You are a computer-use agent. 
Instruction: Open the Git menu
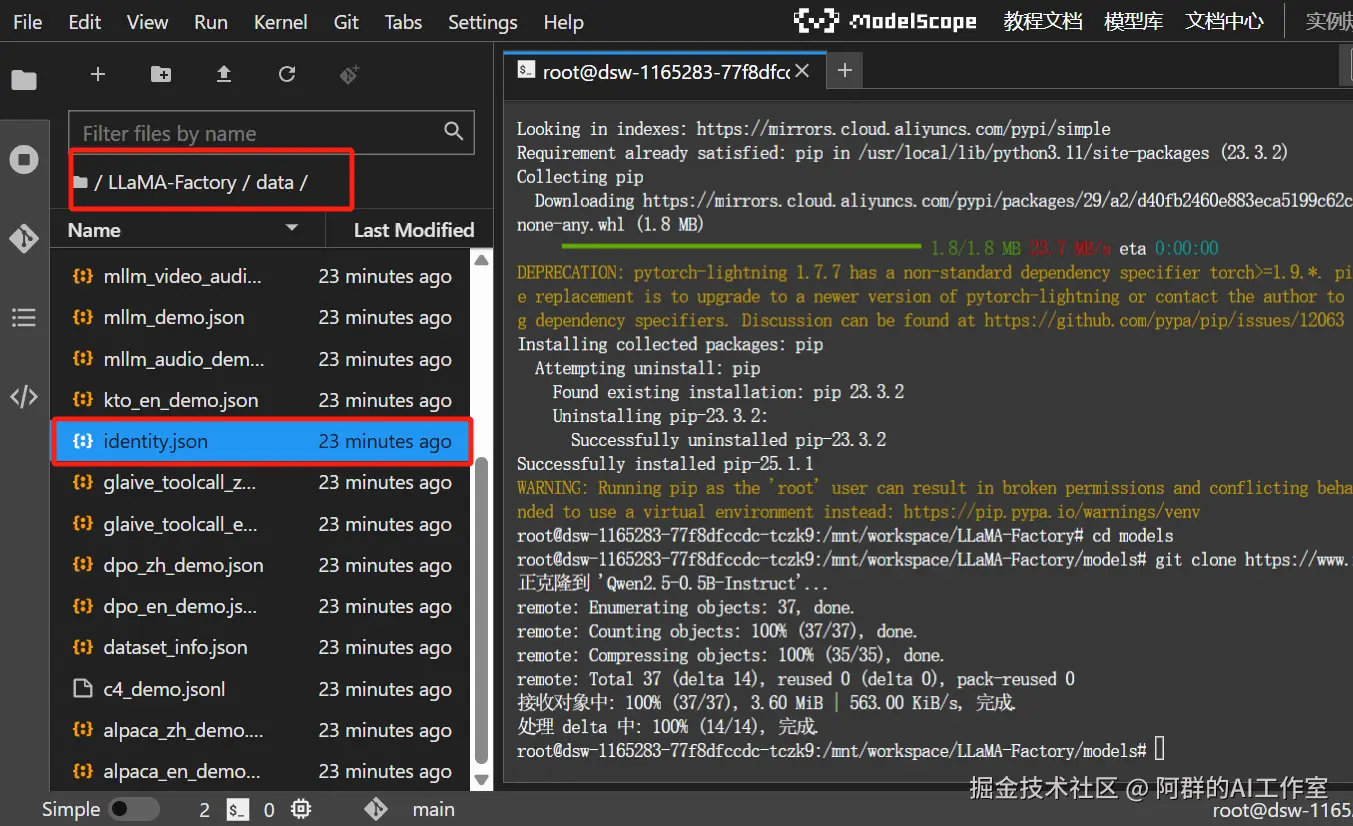click(346, 22)
